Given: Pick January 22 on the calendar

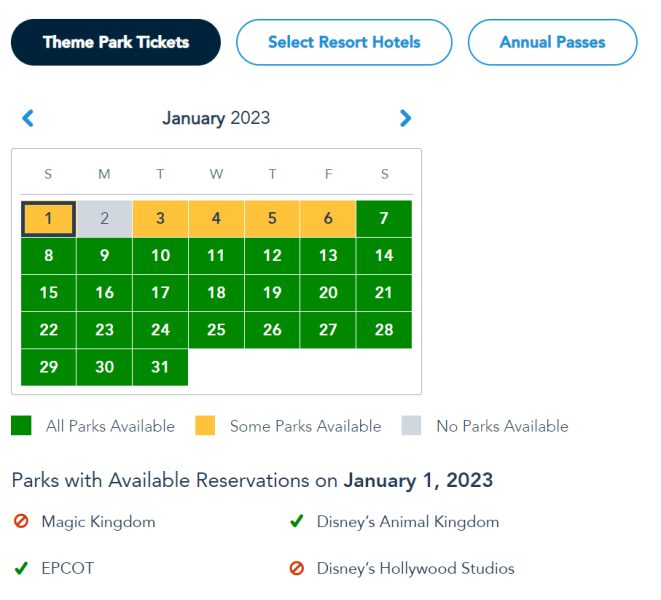Looking at the screenshot, I should coord(48,330).
